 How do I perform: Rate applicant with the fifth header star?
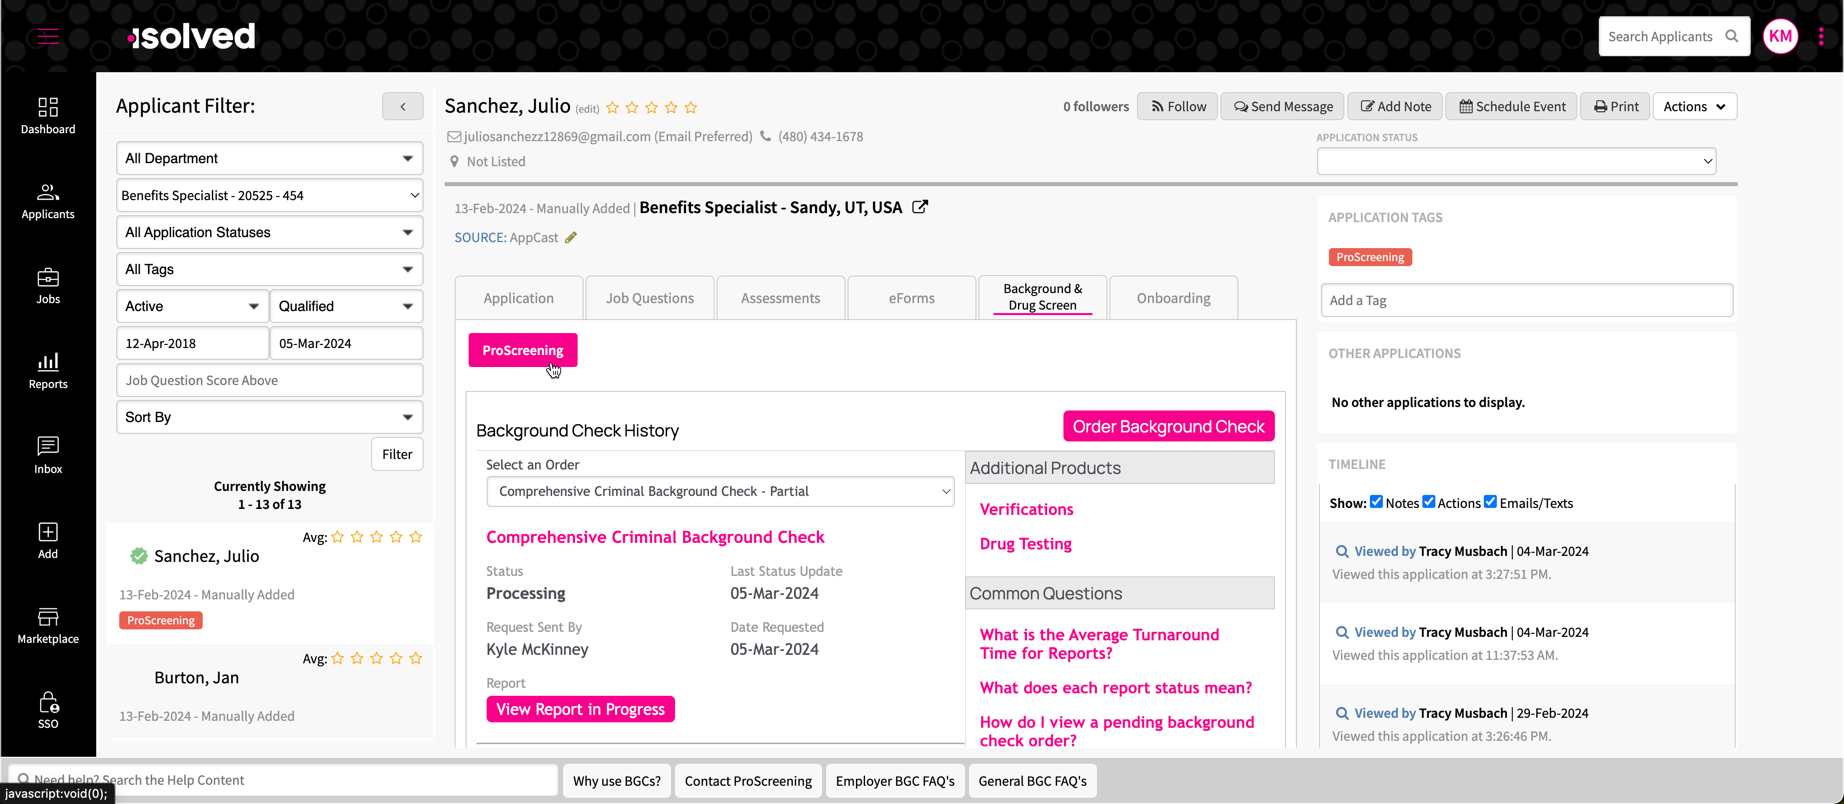click(691, 108)
